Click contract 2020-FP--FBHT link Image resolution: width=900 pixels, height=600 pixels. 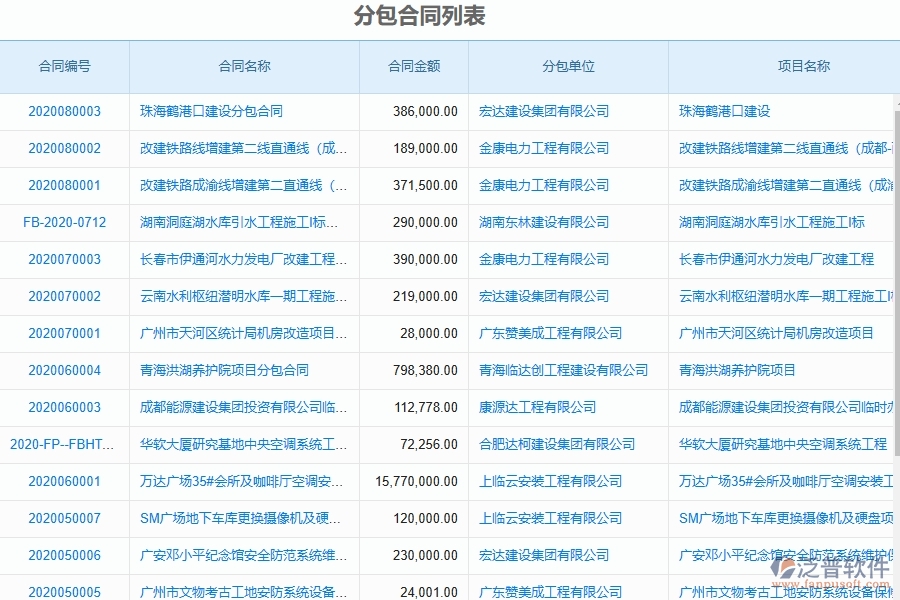[63, 445]
